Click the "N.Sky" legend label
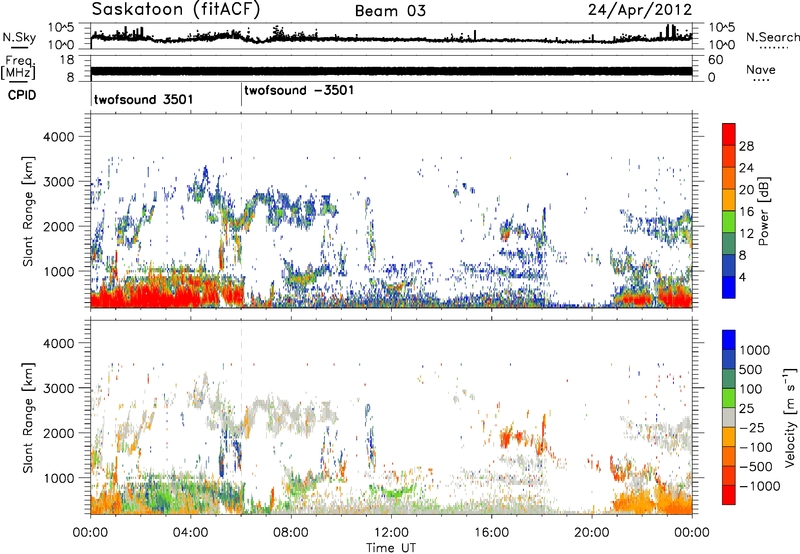800x554 pixels. coord(19,37)
